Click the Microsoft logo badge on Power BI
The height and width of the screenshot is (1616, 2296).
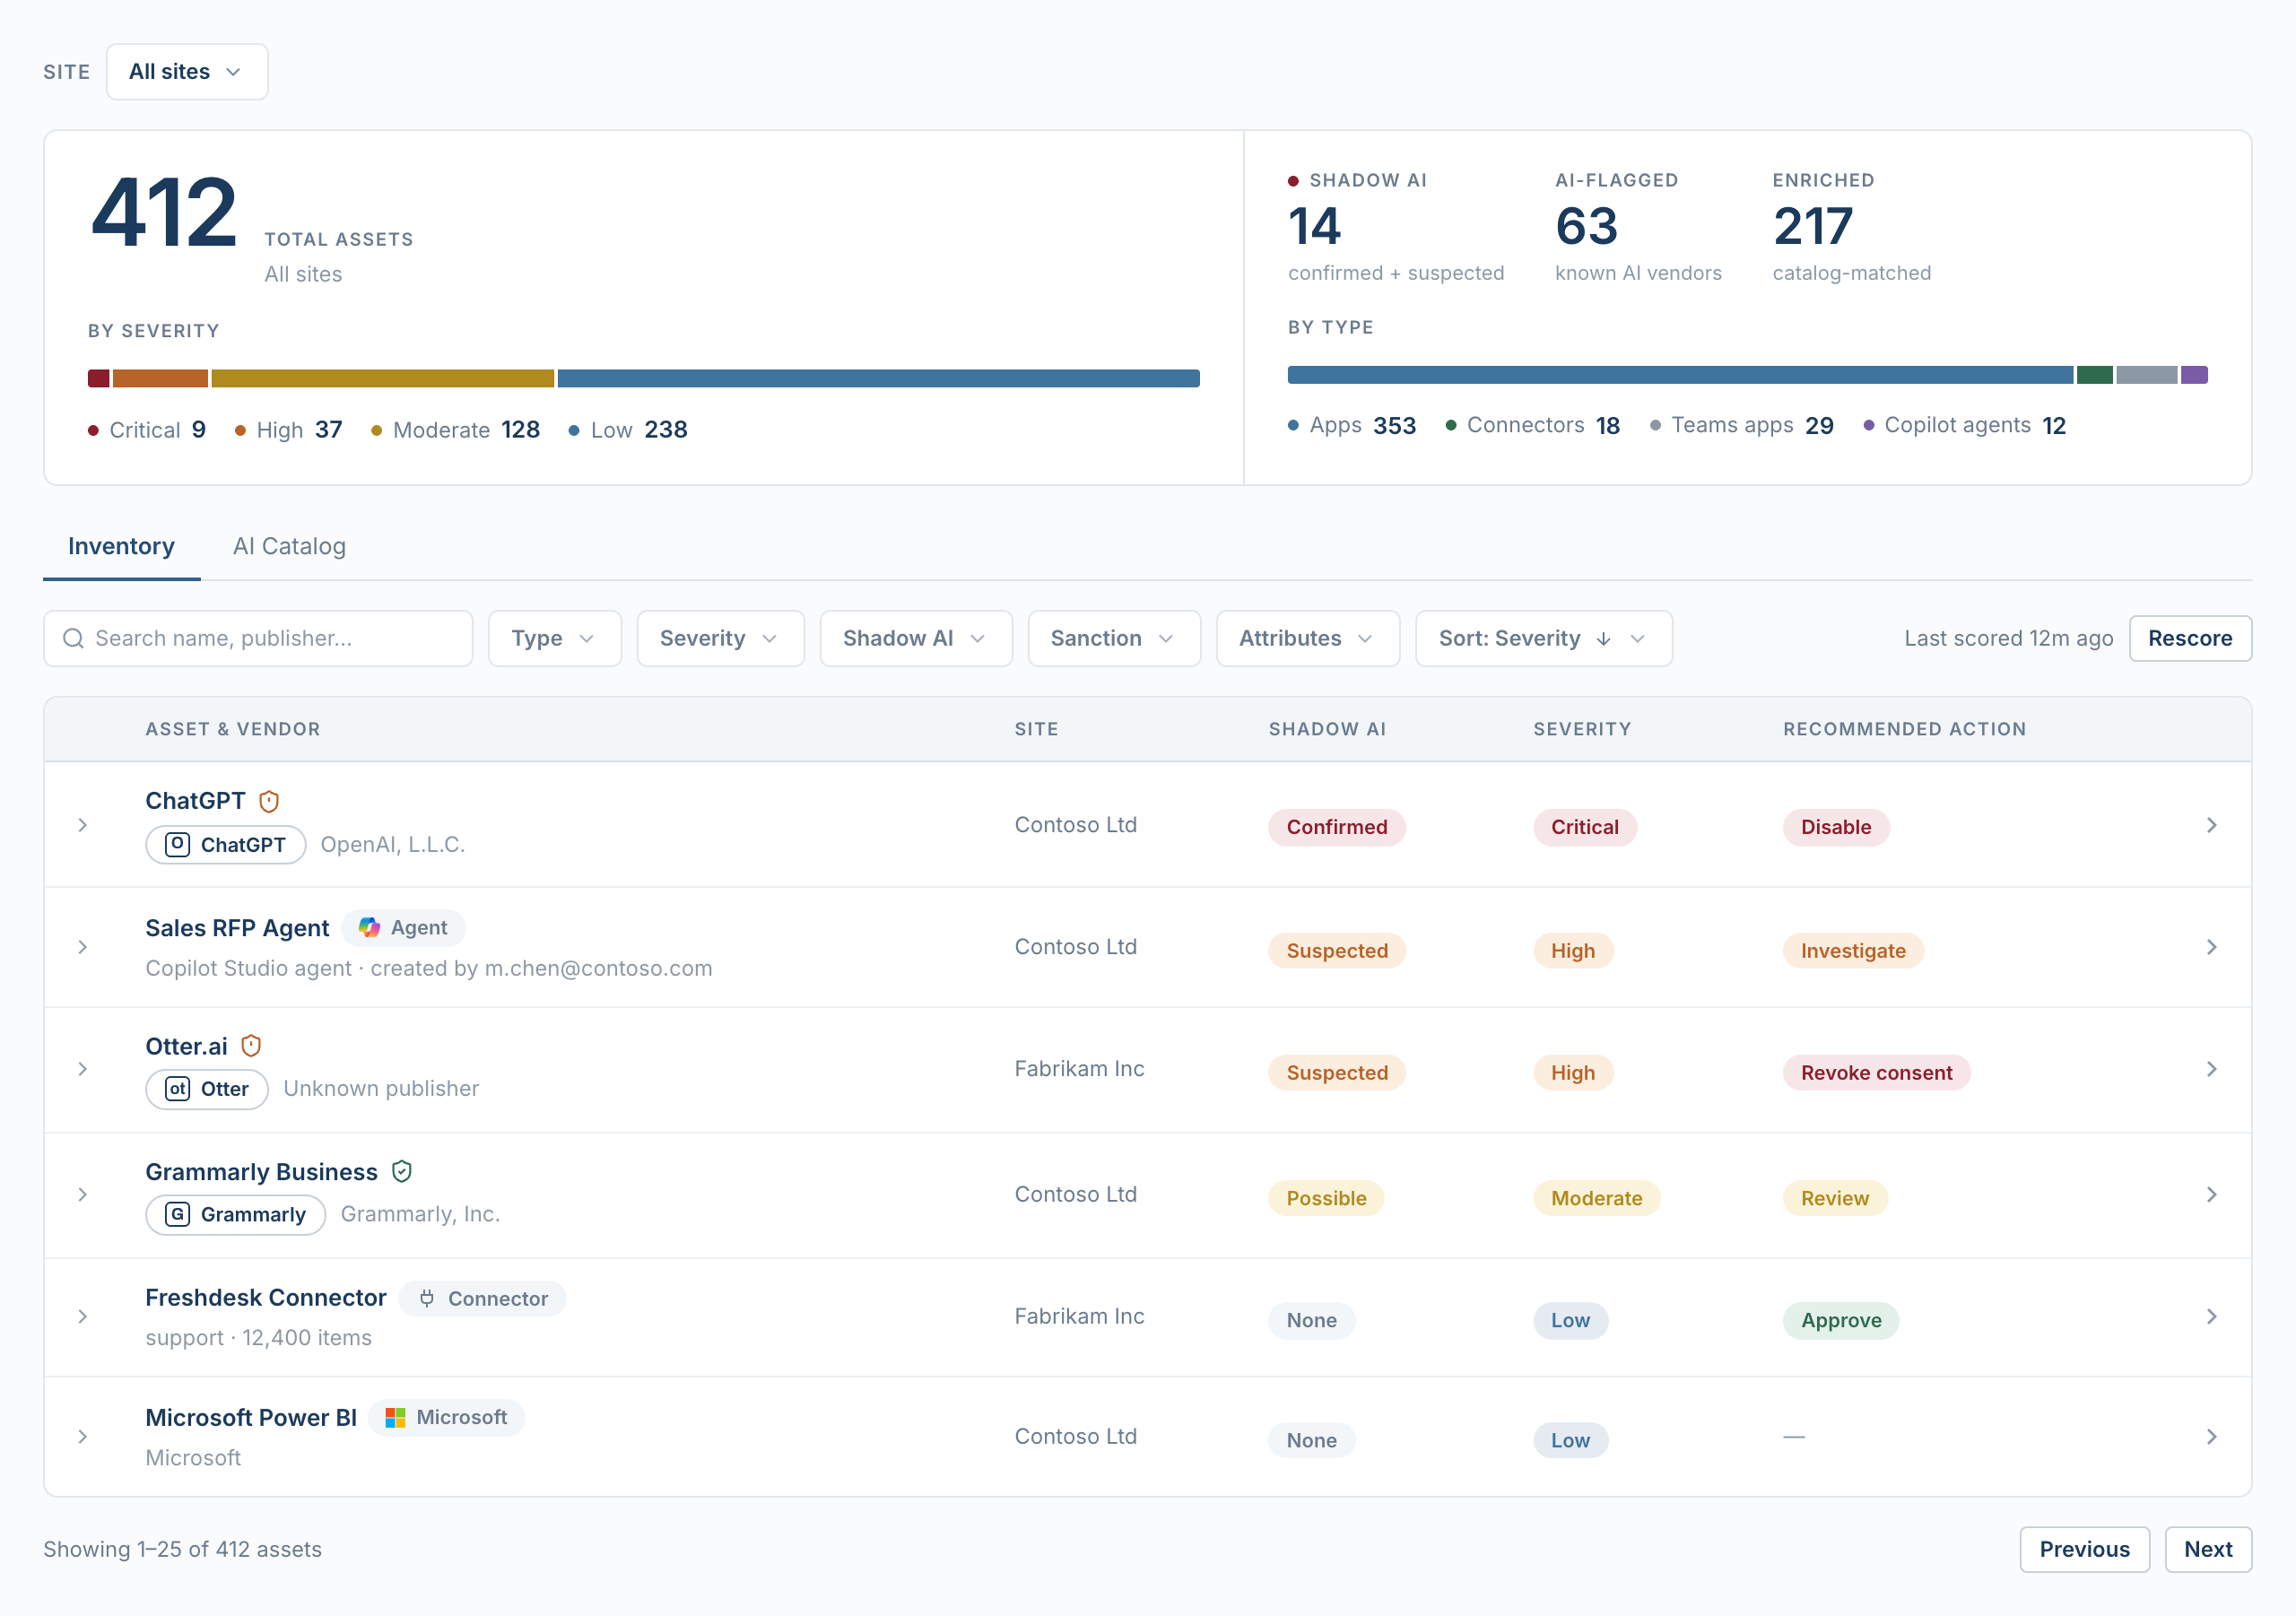(x=447, y=1417)
